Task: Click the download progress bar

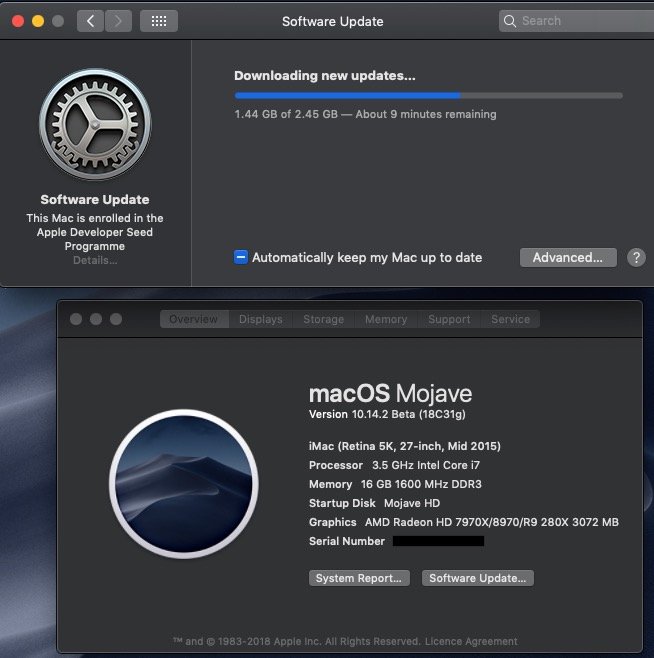Action: click(429, 96)
